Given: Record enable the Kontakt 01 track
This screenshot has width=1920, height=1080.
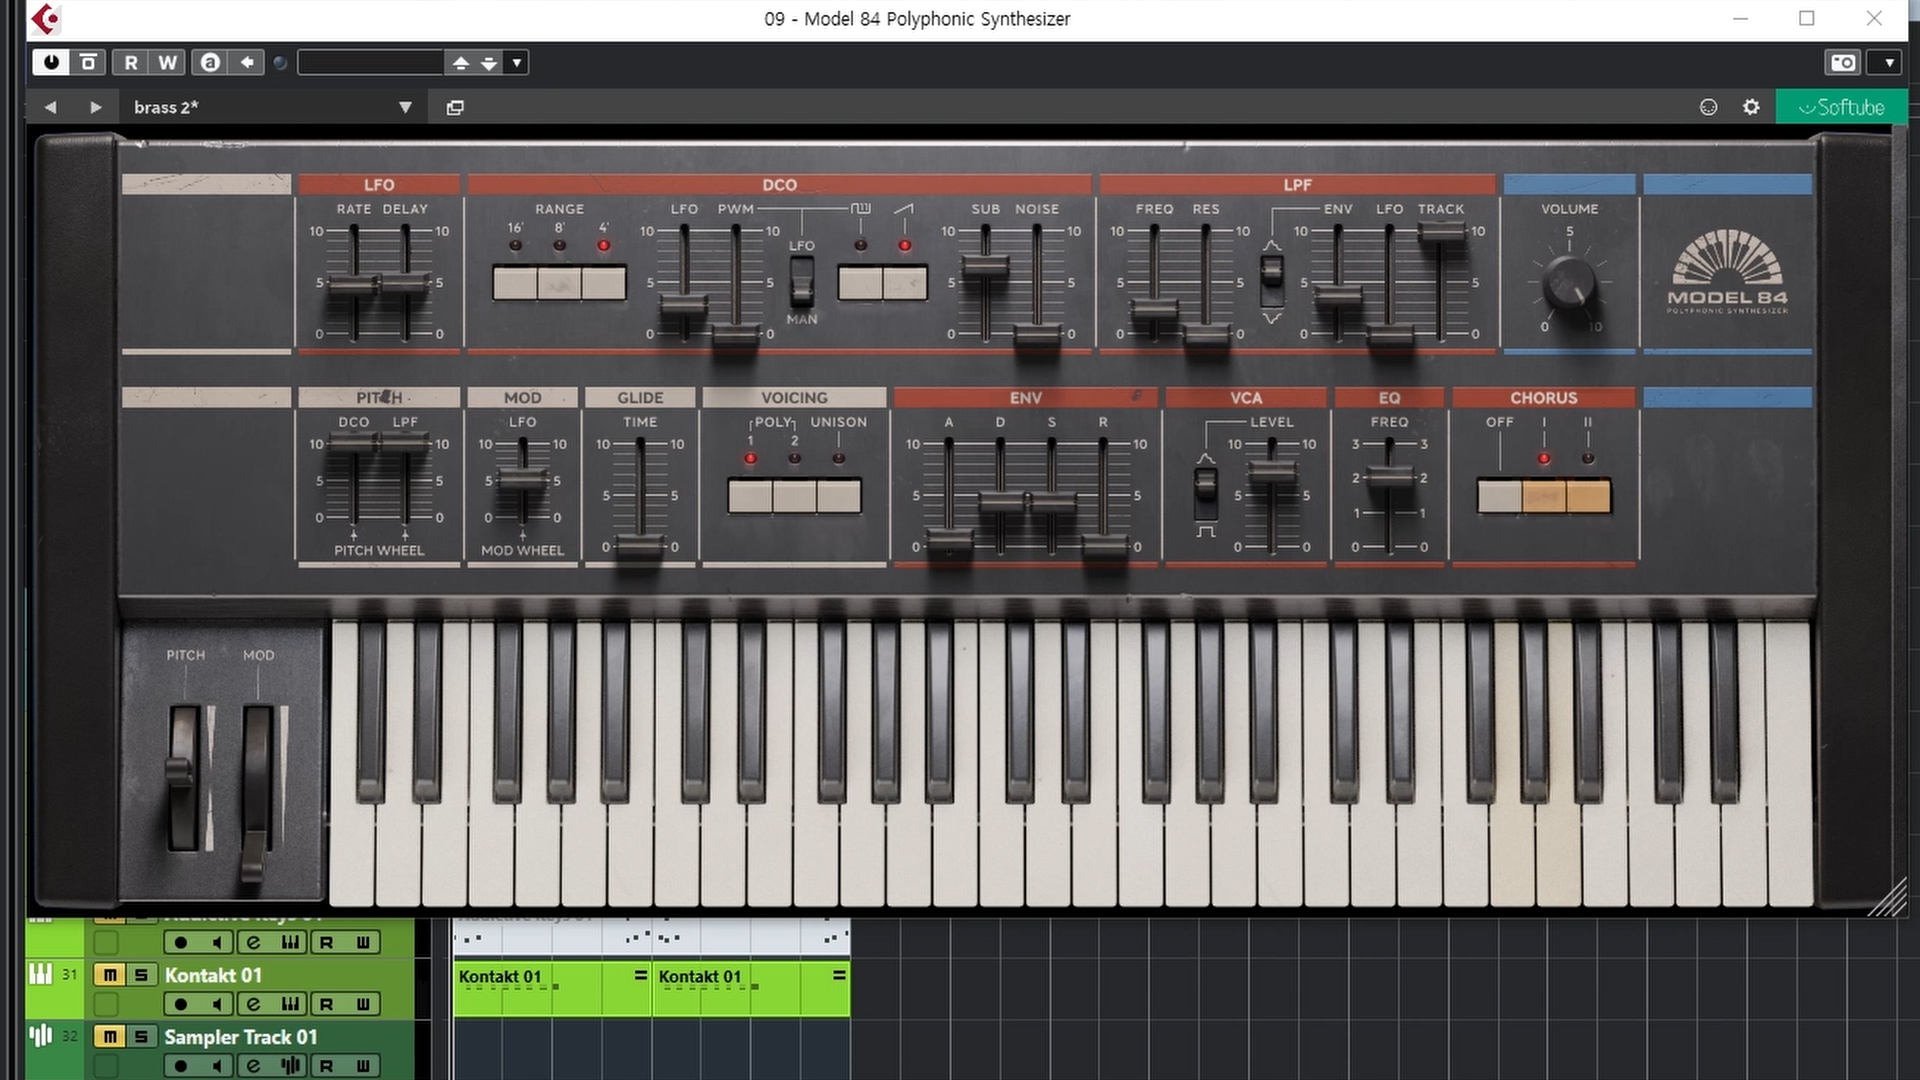Looking at the screenshot, I should tap(180, 1004).
